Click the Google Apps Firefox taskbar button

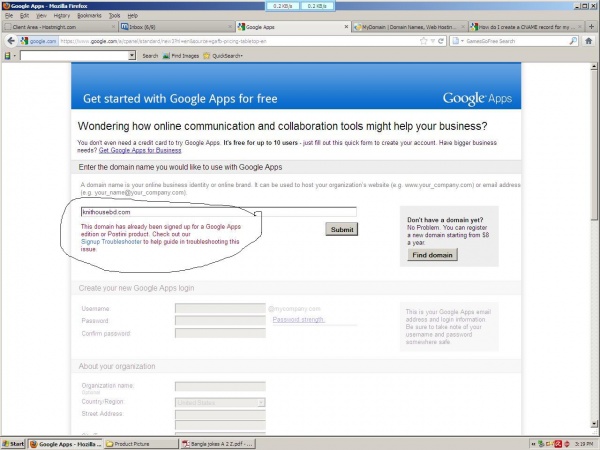(x=65, y=444)
